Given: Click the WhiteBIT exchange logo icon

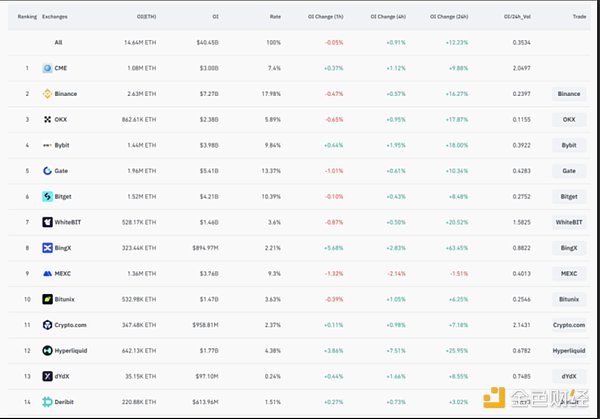Looking at the screenshot, I should (47, 222).
